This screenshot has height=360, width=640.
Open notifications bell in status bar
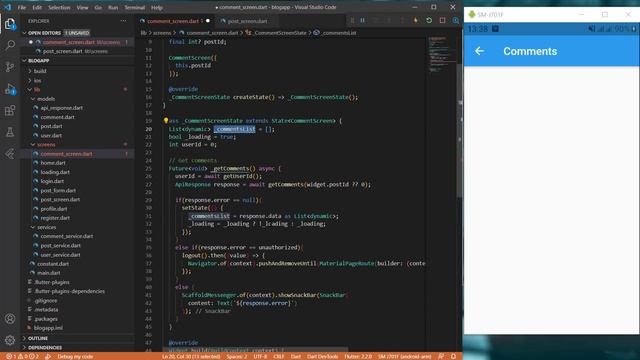coord(453,356)
